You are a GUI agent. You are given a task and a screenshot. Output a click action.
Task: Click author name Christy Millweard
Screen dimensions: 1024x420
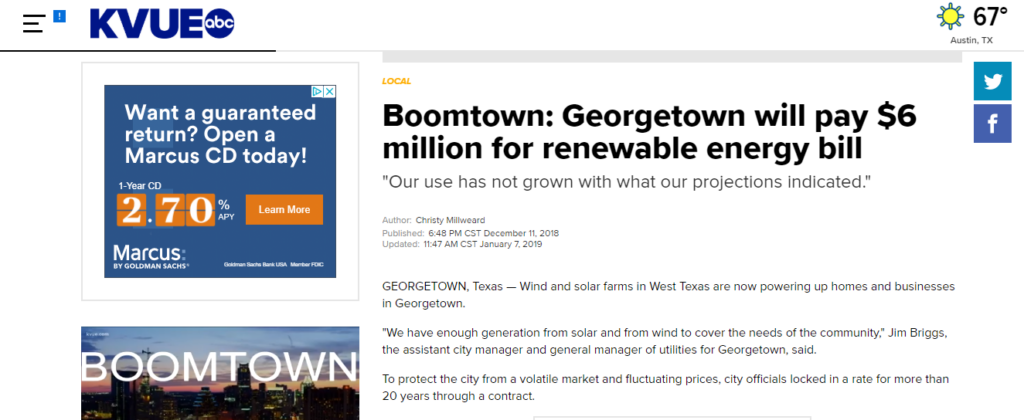(x=458, y=220)
